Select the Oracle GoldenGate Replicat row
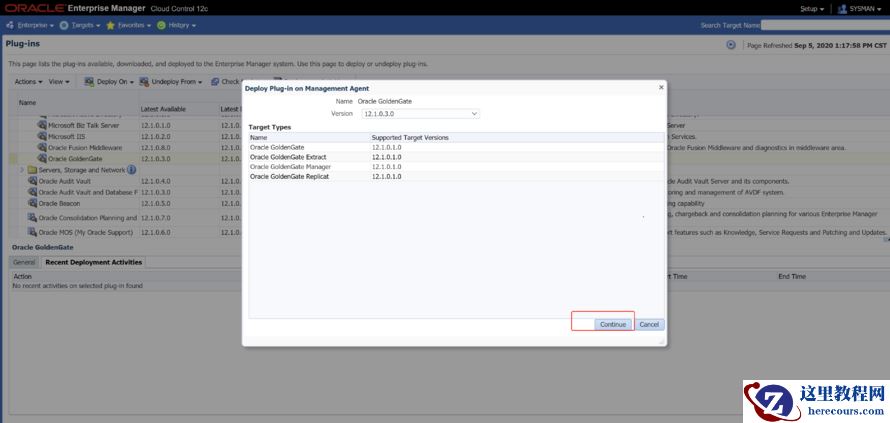 [x=456, y=177]
